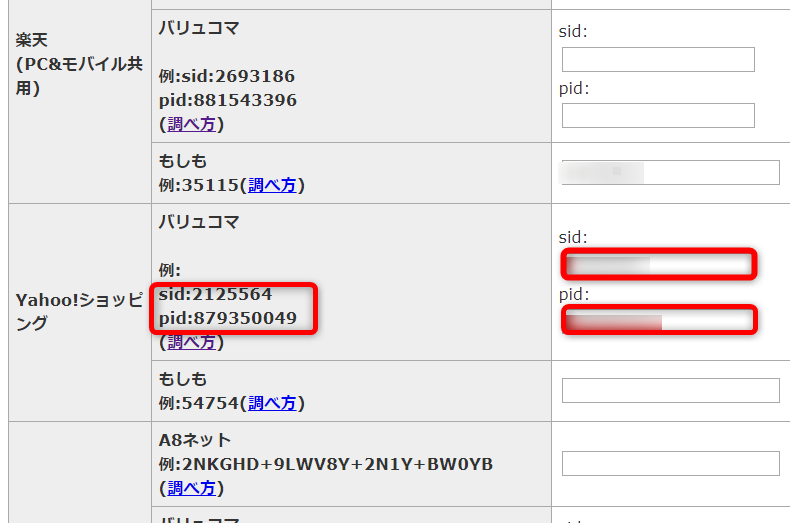Click the A8ネット label
Image resolution: width=790 pixels, height=523 pixels.
pyautogui.click(x=195, y=440)
